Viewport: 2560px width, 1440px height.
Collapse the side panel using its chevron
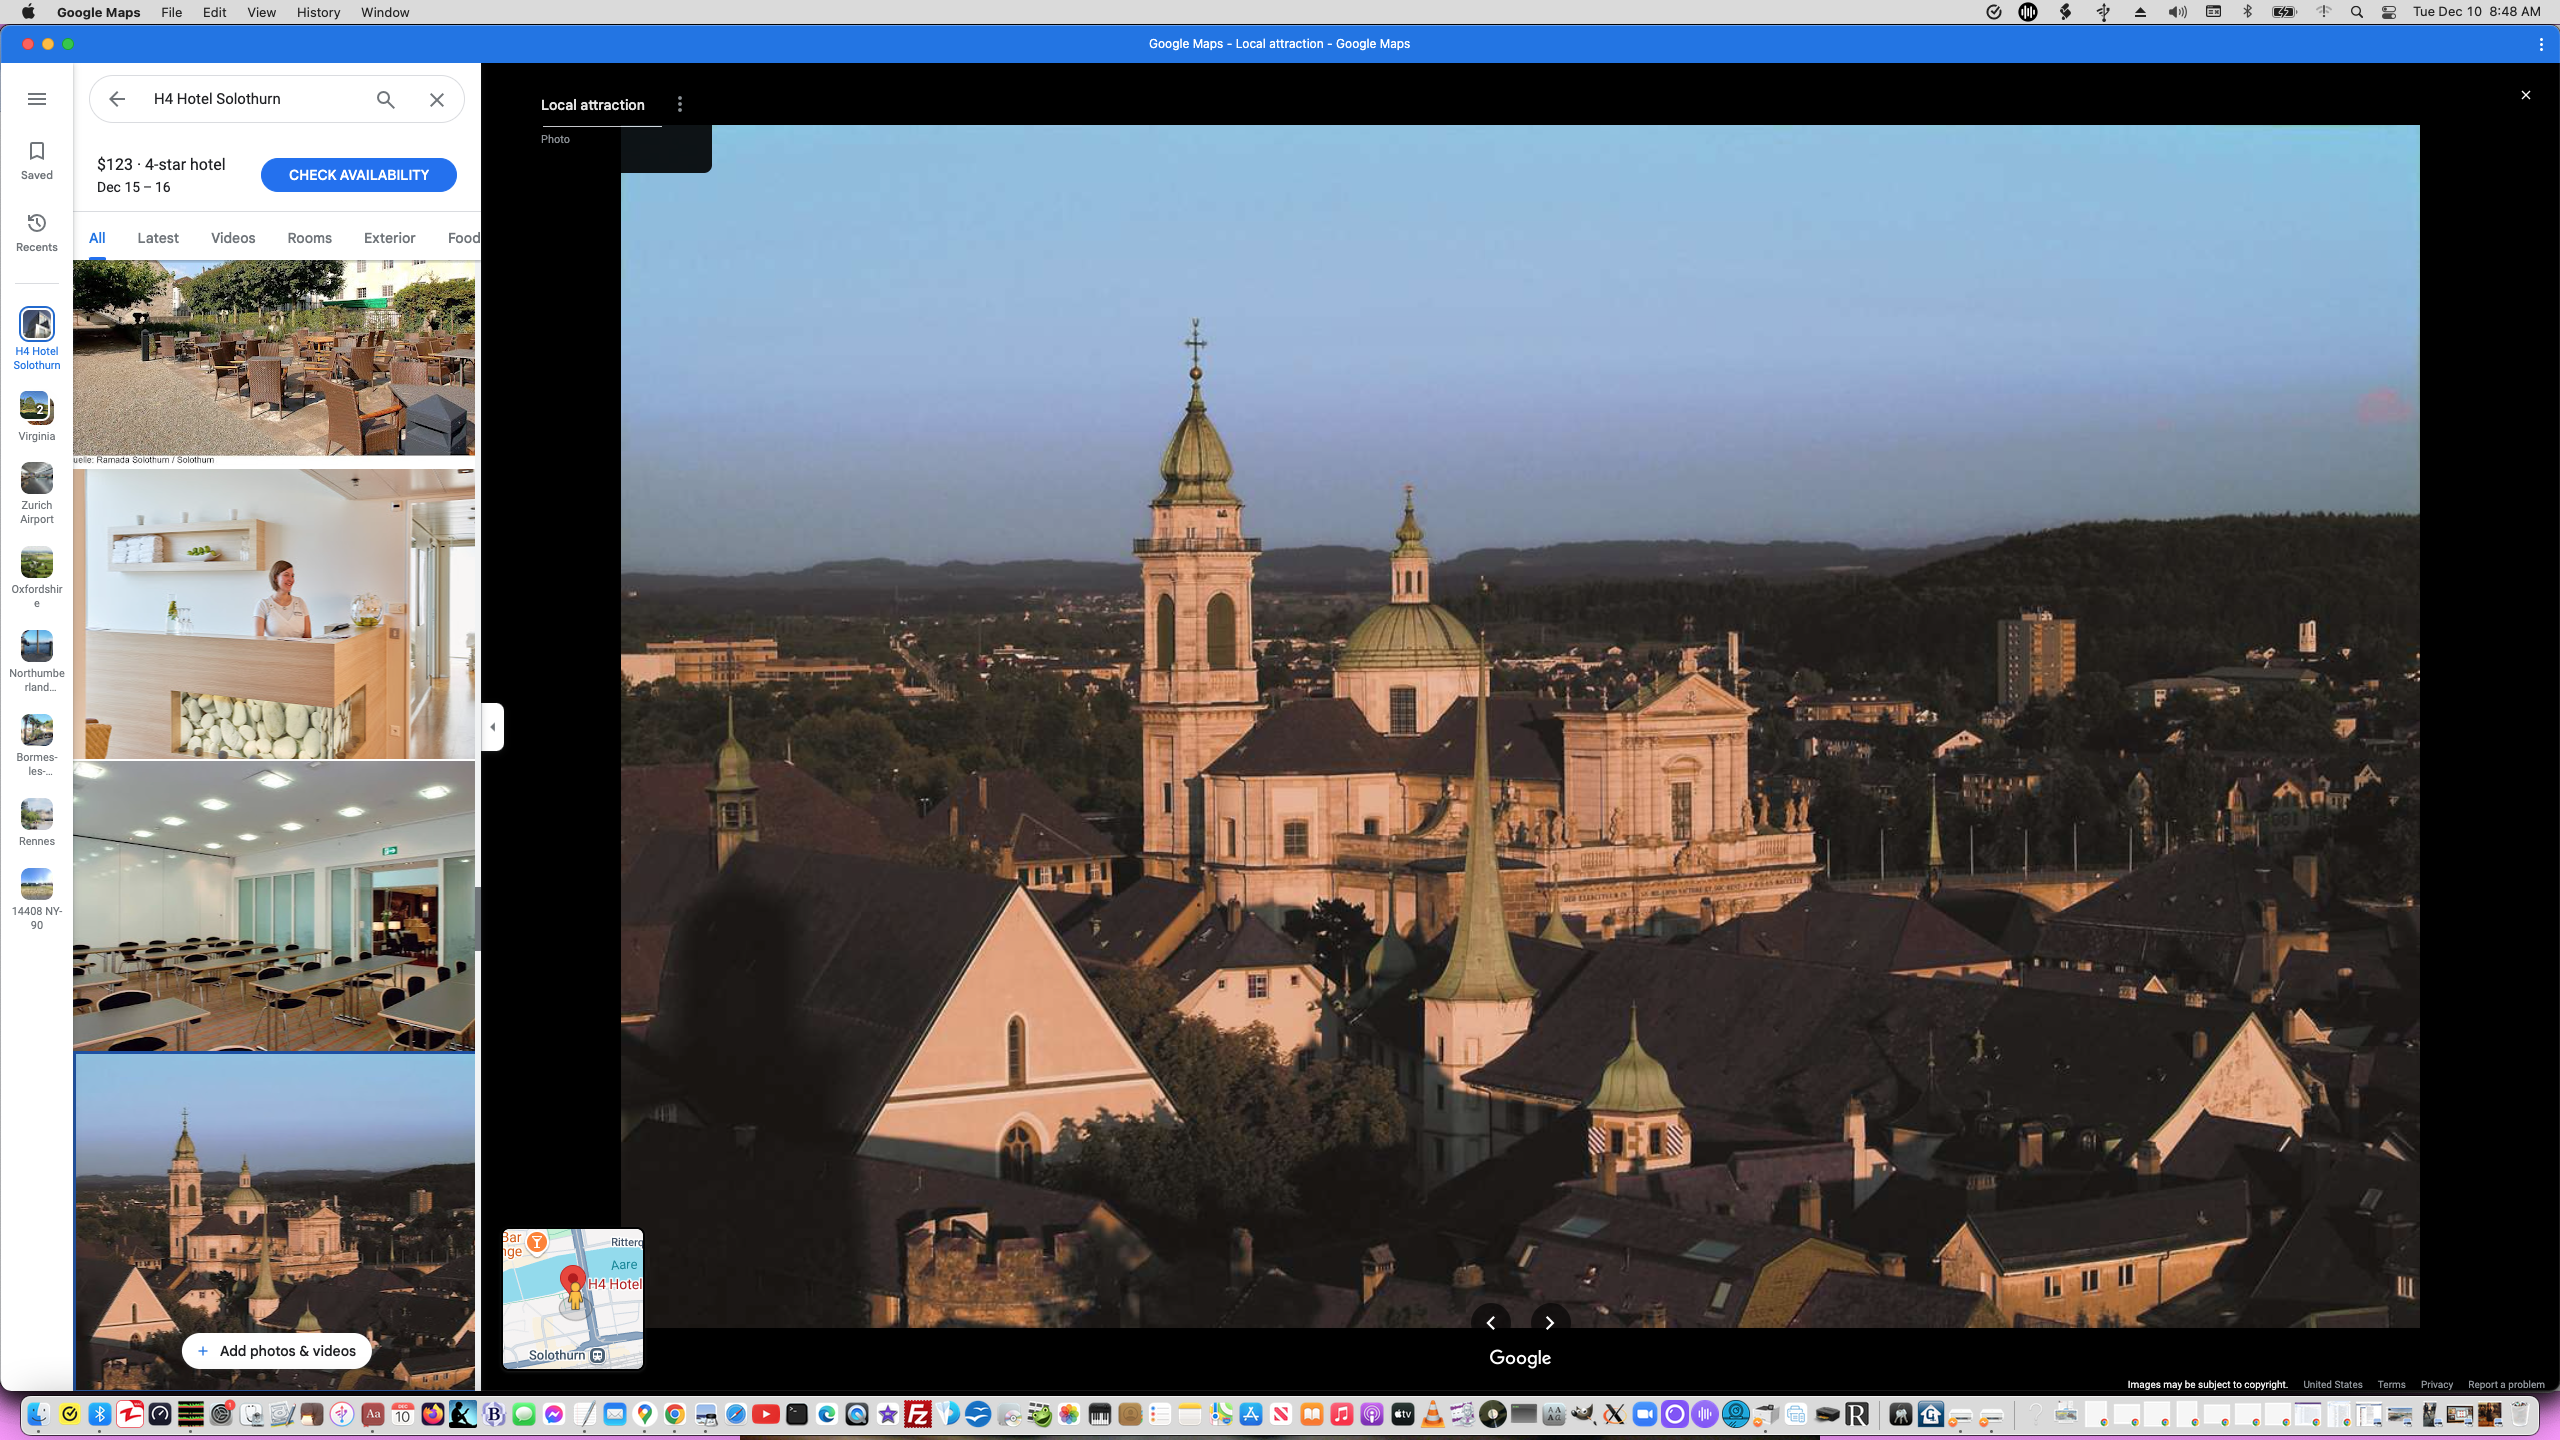tap(492, 727)
